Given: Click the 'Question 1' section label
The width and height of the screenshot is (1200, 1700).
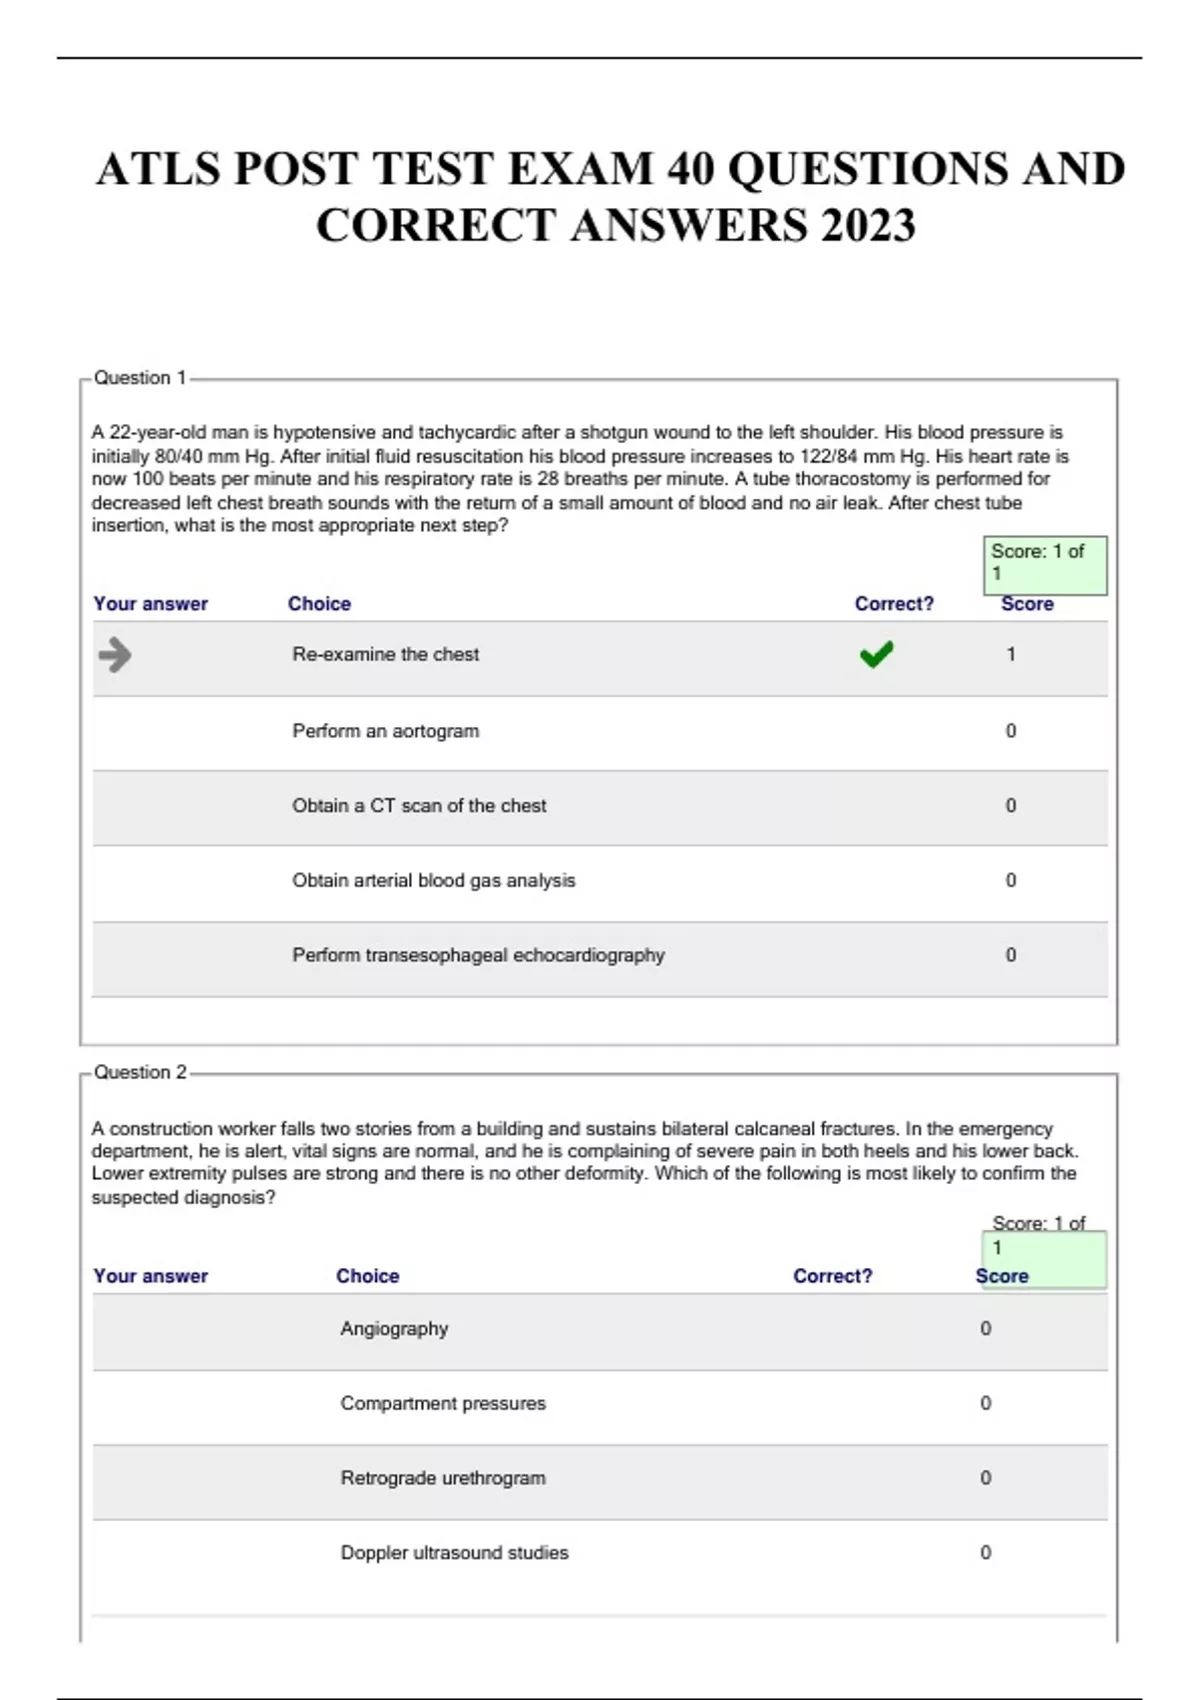Looking at the screenshot, I should (140, 378).
